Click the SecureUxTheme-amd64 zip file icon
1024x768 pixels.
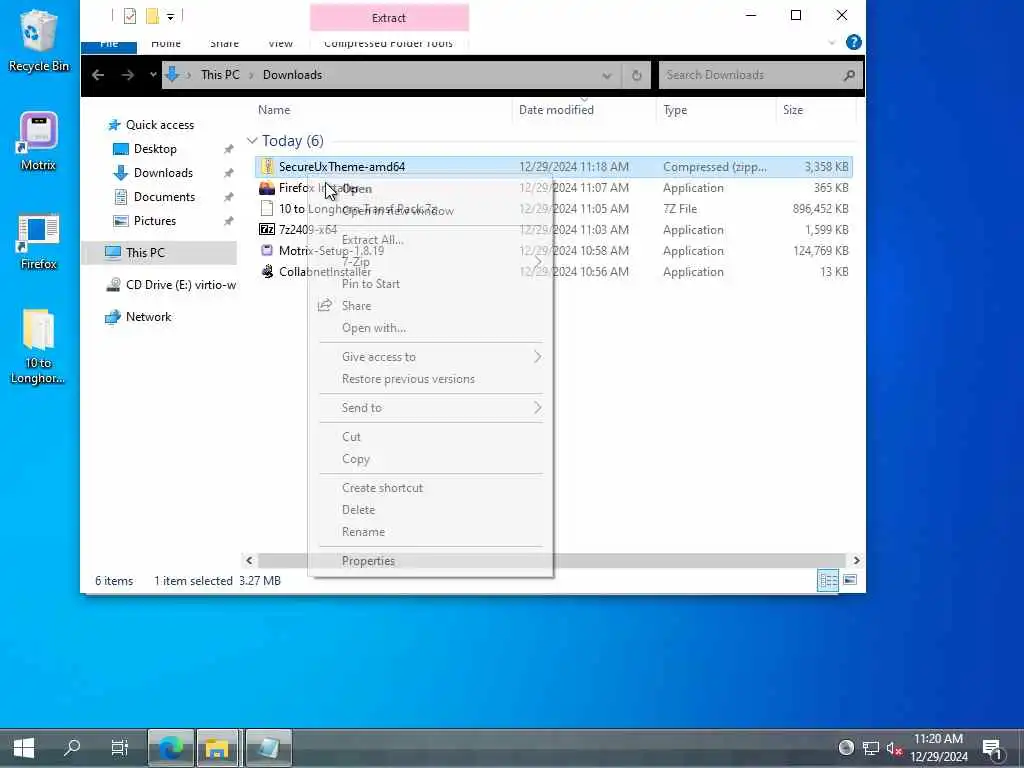tap(267, 167)
